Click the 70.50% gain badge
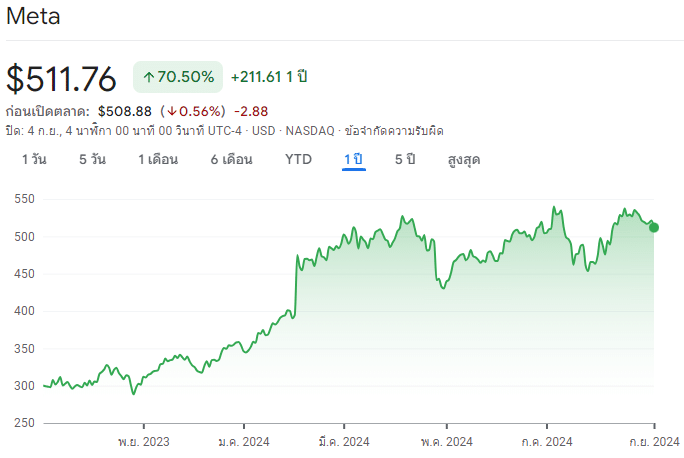Image resolution: width=684 pixels, height=458 pixels. (178, 77)
